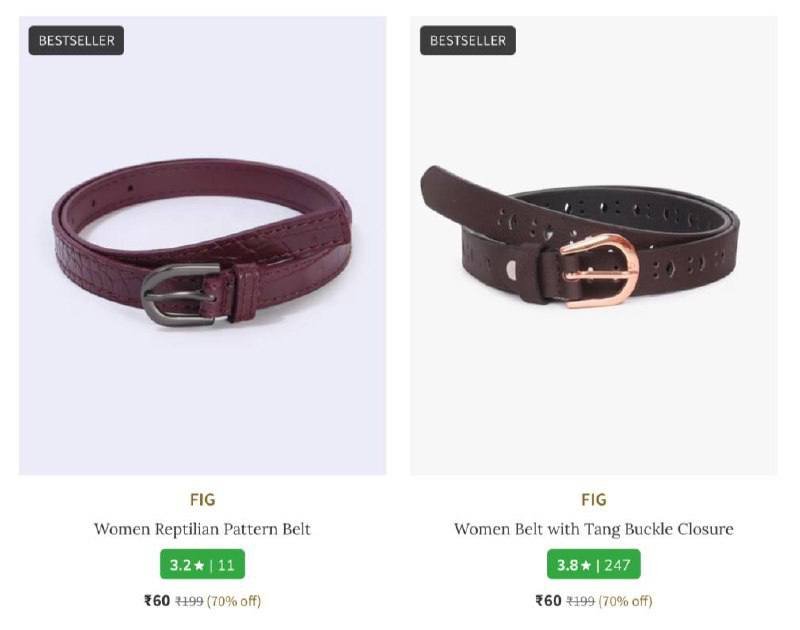Open the Women Reptilian Pattern Belt image
Viewport: 800px width, 630px height.
point(203,245)
